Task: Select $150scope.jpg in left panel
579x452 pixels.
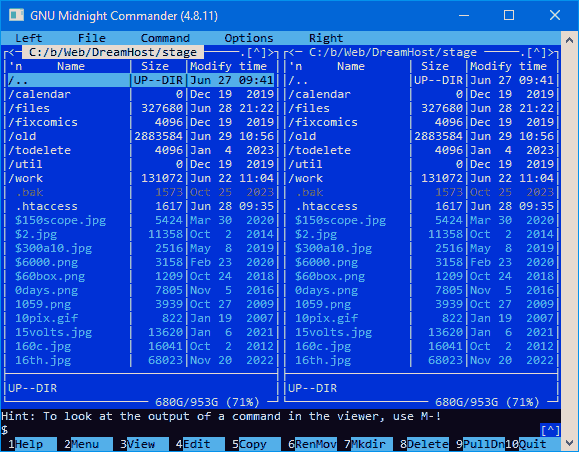Action: tap(141, 220)
